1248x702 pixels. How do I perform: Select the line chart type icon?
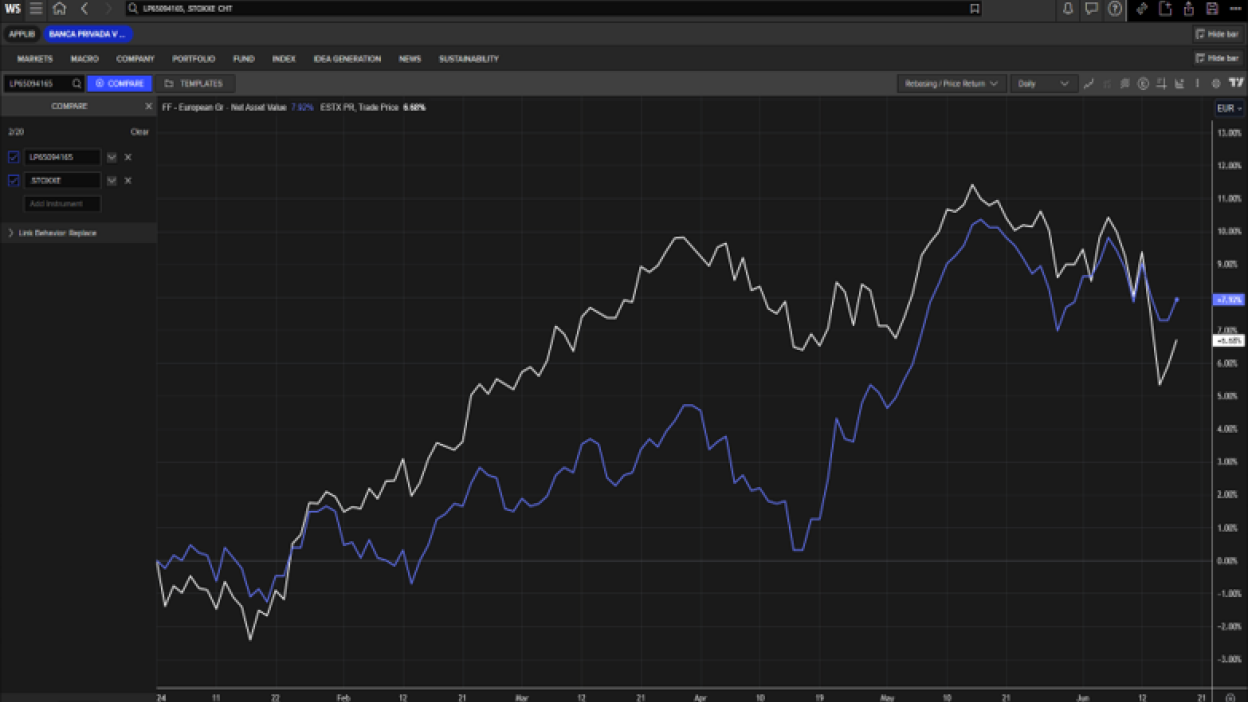click(1089, 84)
